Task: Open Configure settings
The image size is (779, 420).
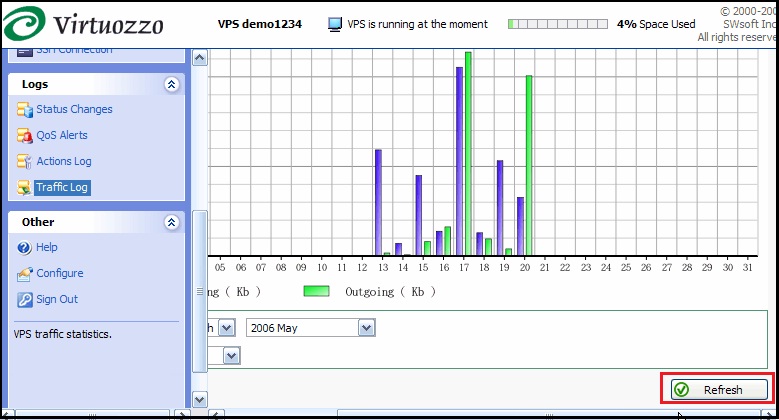Action: [60, 273]
